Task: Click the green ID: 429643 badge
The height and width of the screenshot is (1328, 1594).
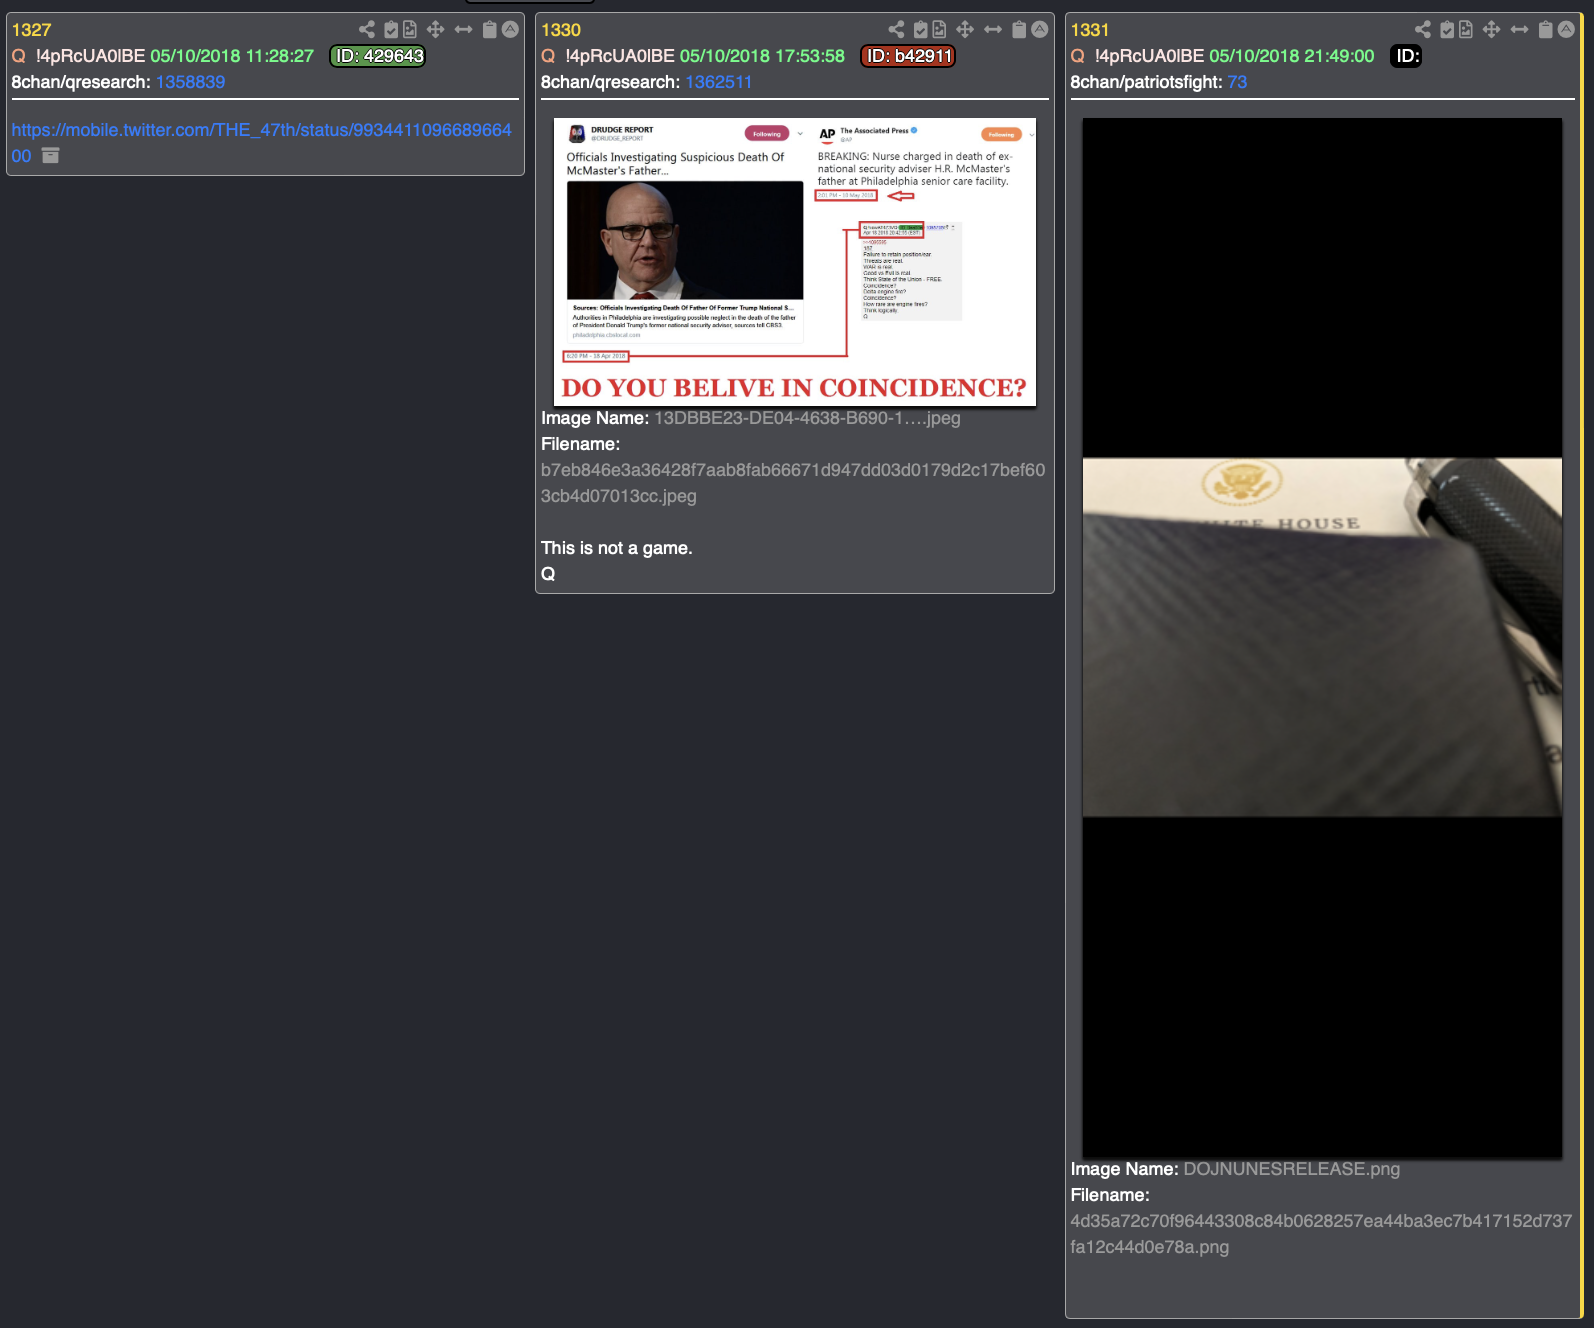Action: pyautogui.click(x=378, y=56)
